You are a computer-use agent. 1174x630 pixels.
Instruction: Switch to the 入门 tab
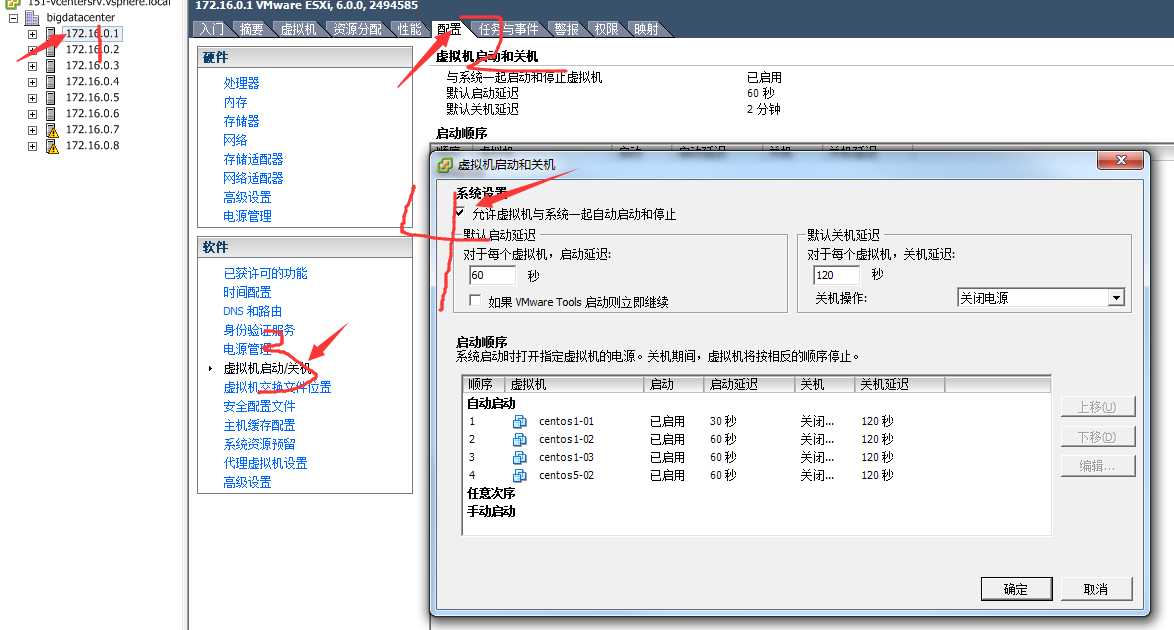[x=212, y=29]
